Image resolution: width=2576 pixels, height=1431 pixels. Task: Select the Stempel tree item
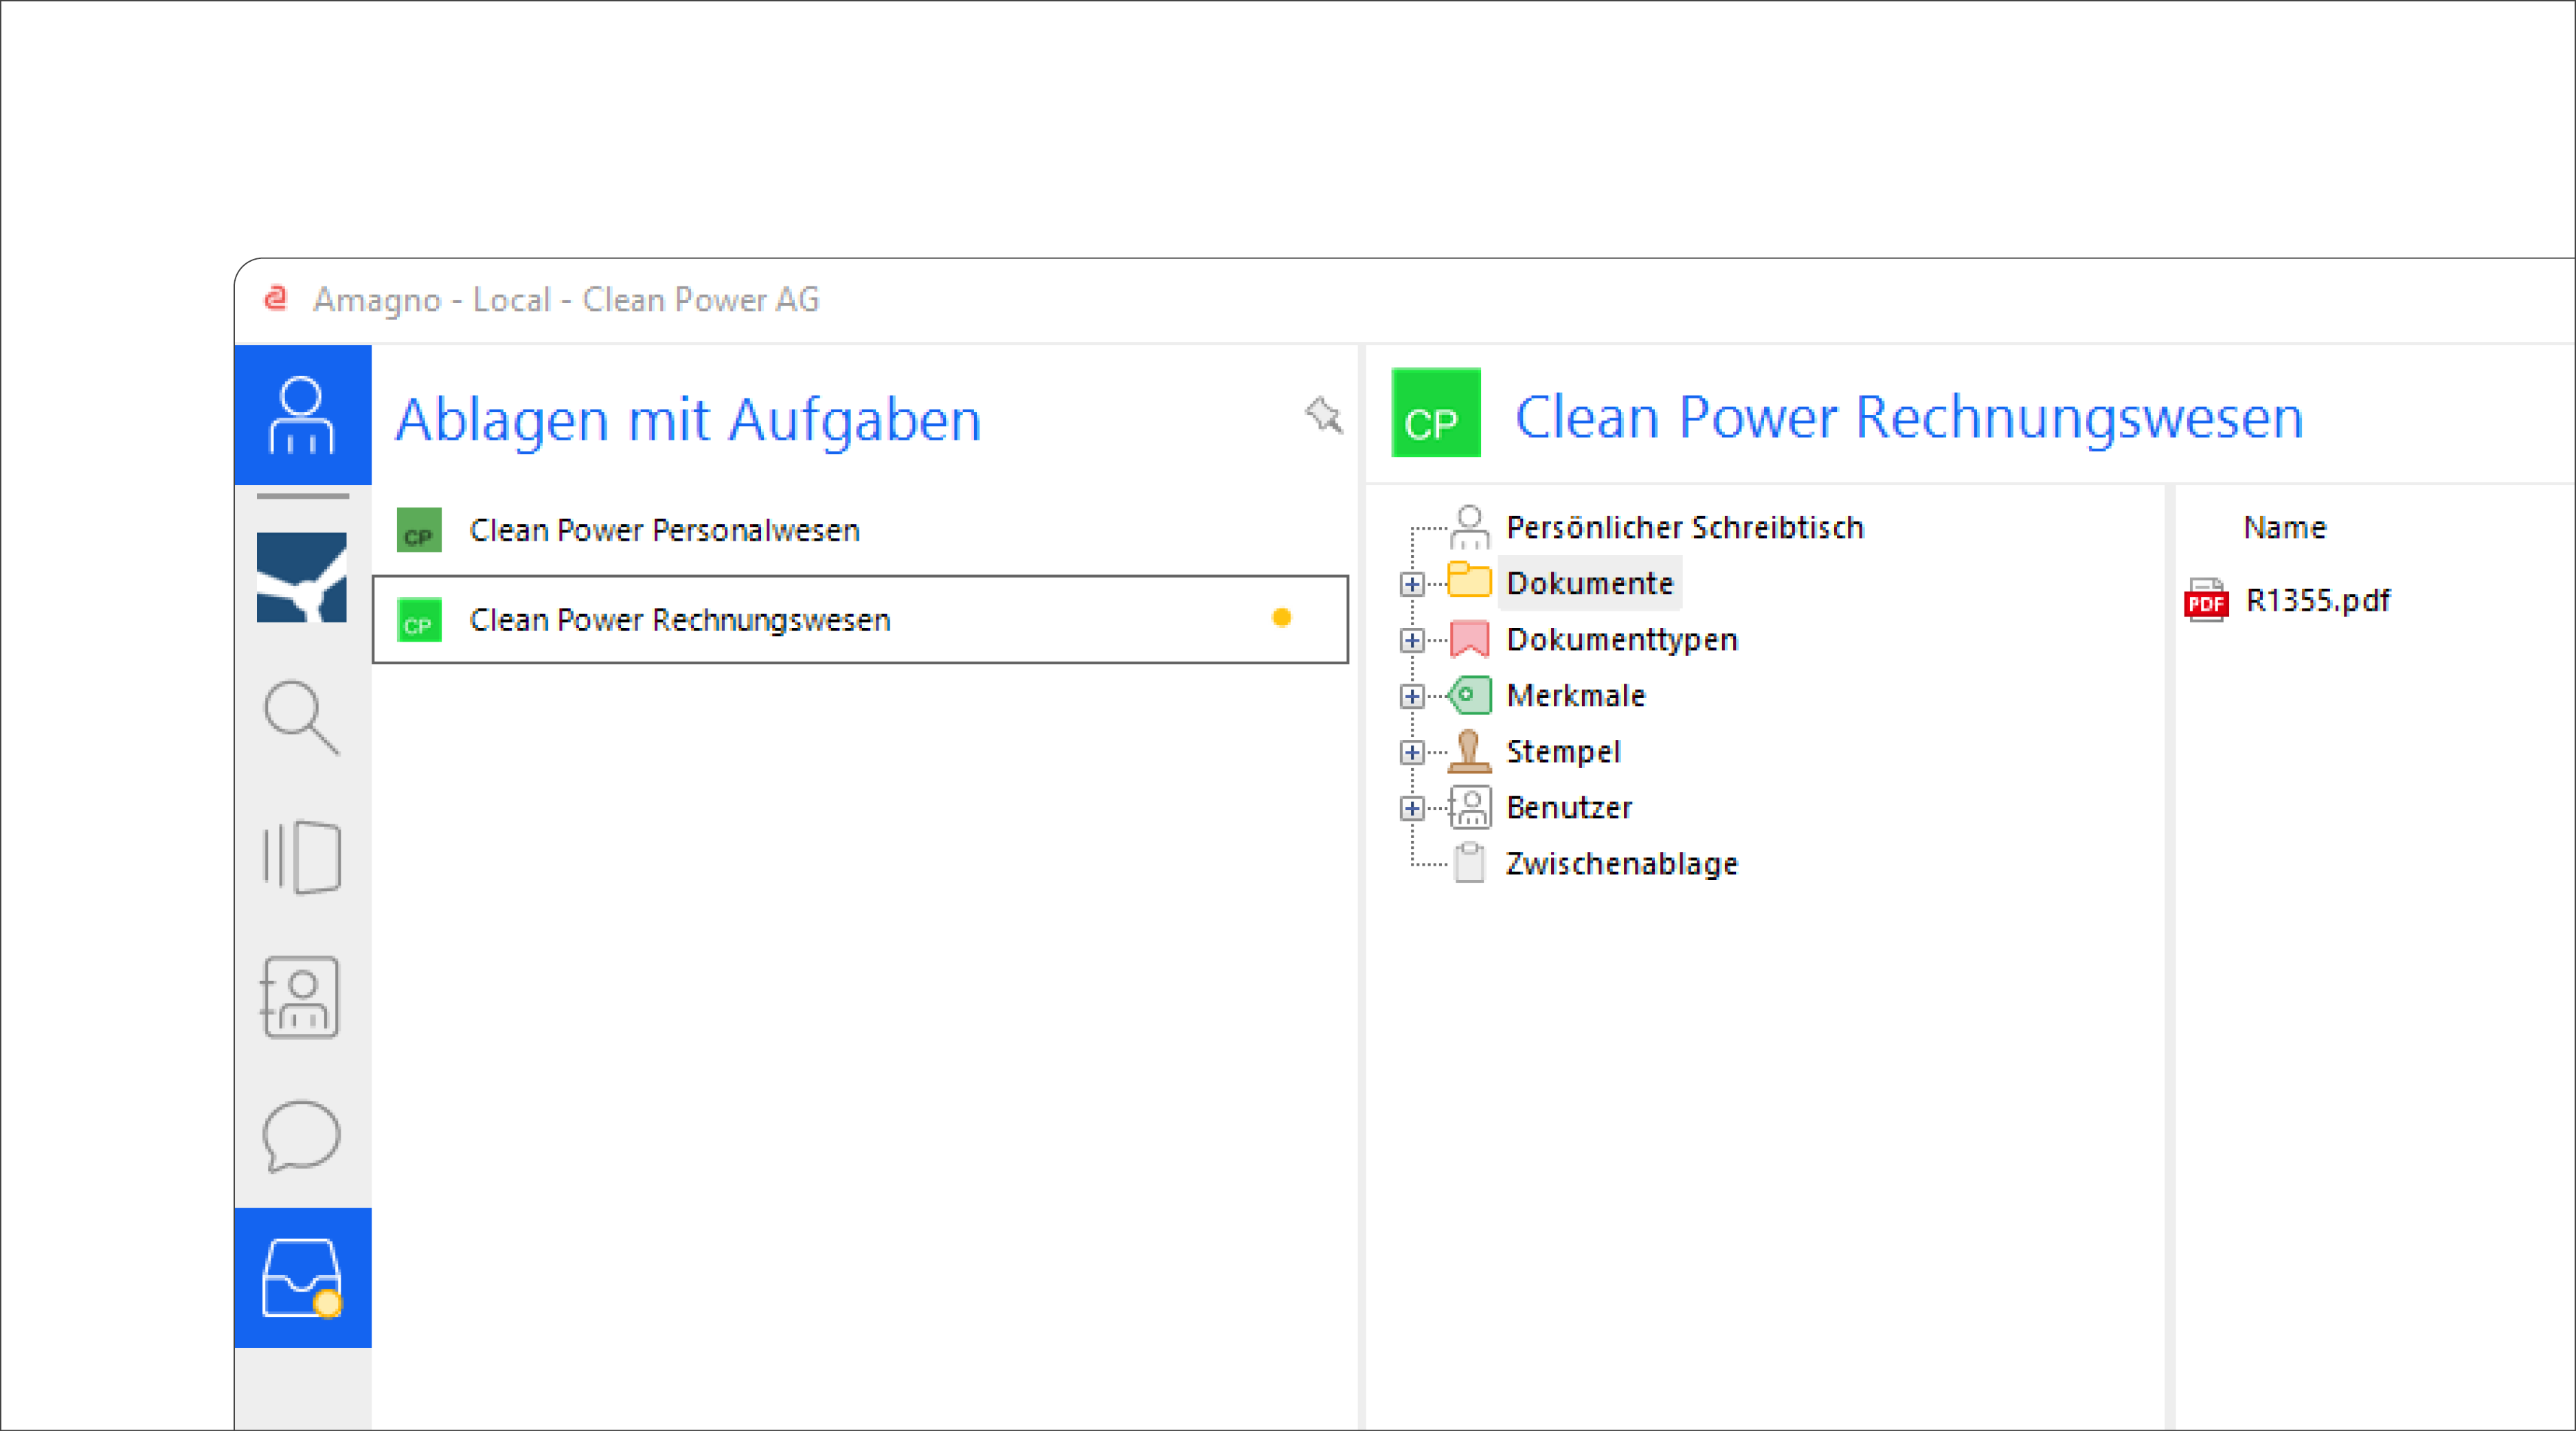click(x=1563, y=751)
